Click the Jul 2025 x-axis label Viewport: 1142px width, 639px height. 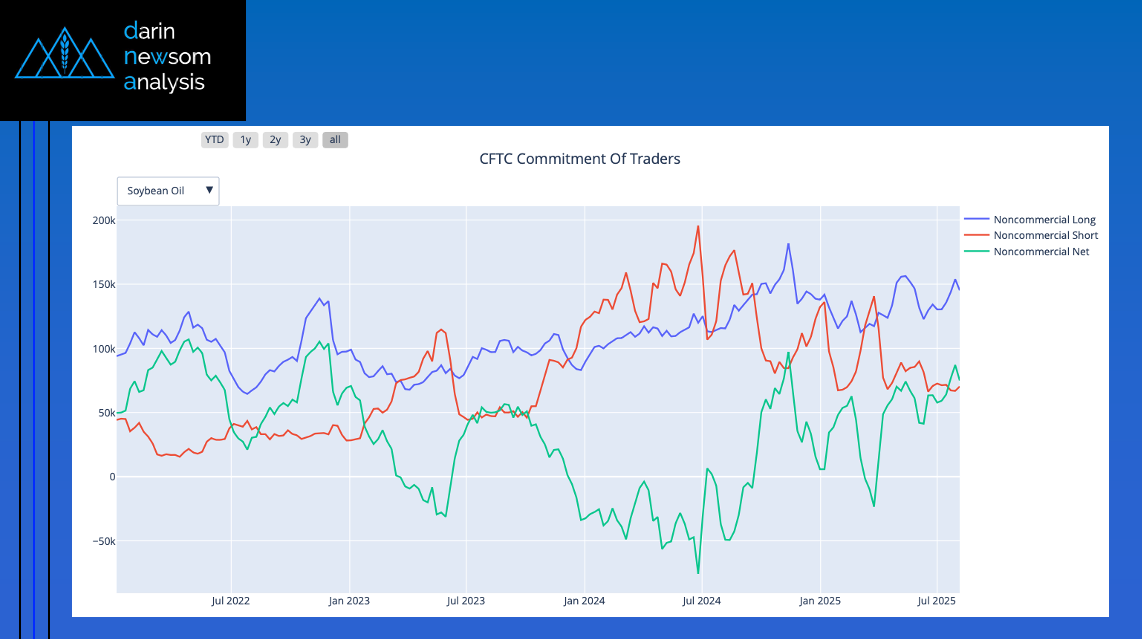(937, 602)
